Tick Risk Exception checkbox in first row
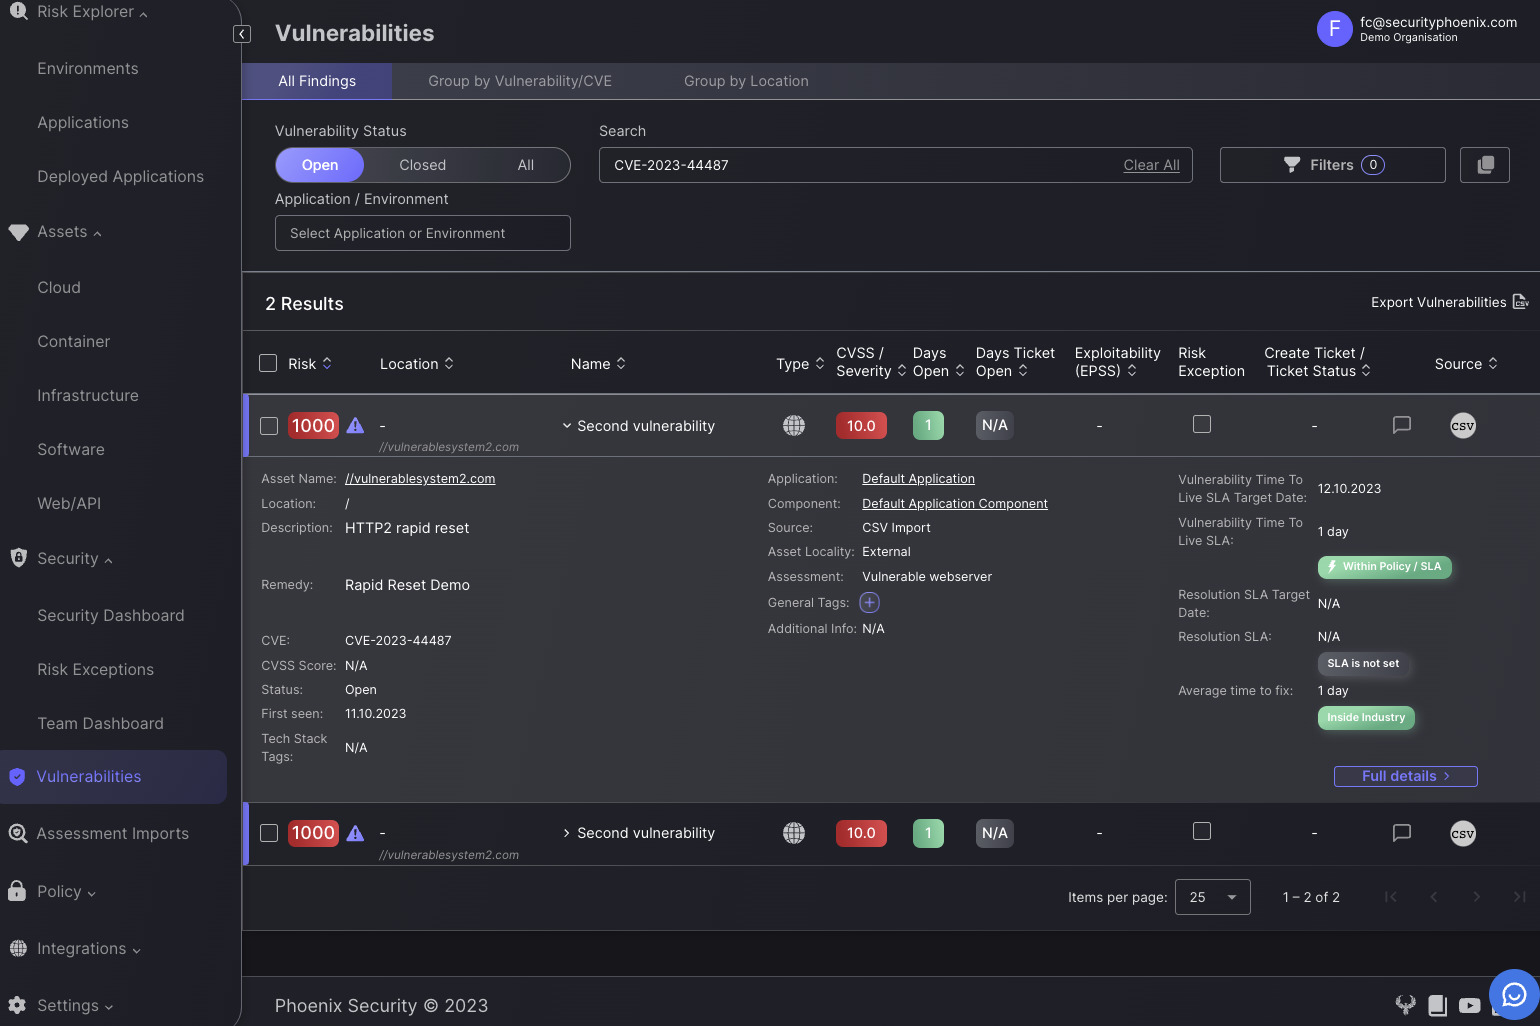This screenshot has height=1026, width=1540. (x=1202, y=424)
